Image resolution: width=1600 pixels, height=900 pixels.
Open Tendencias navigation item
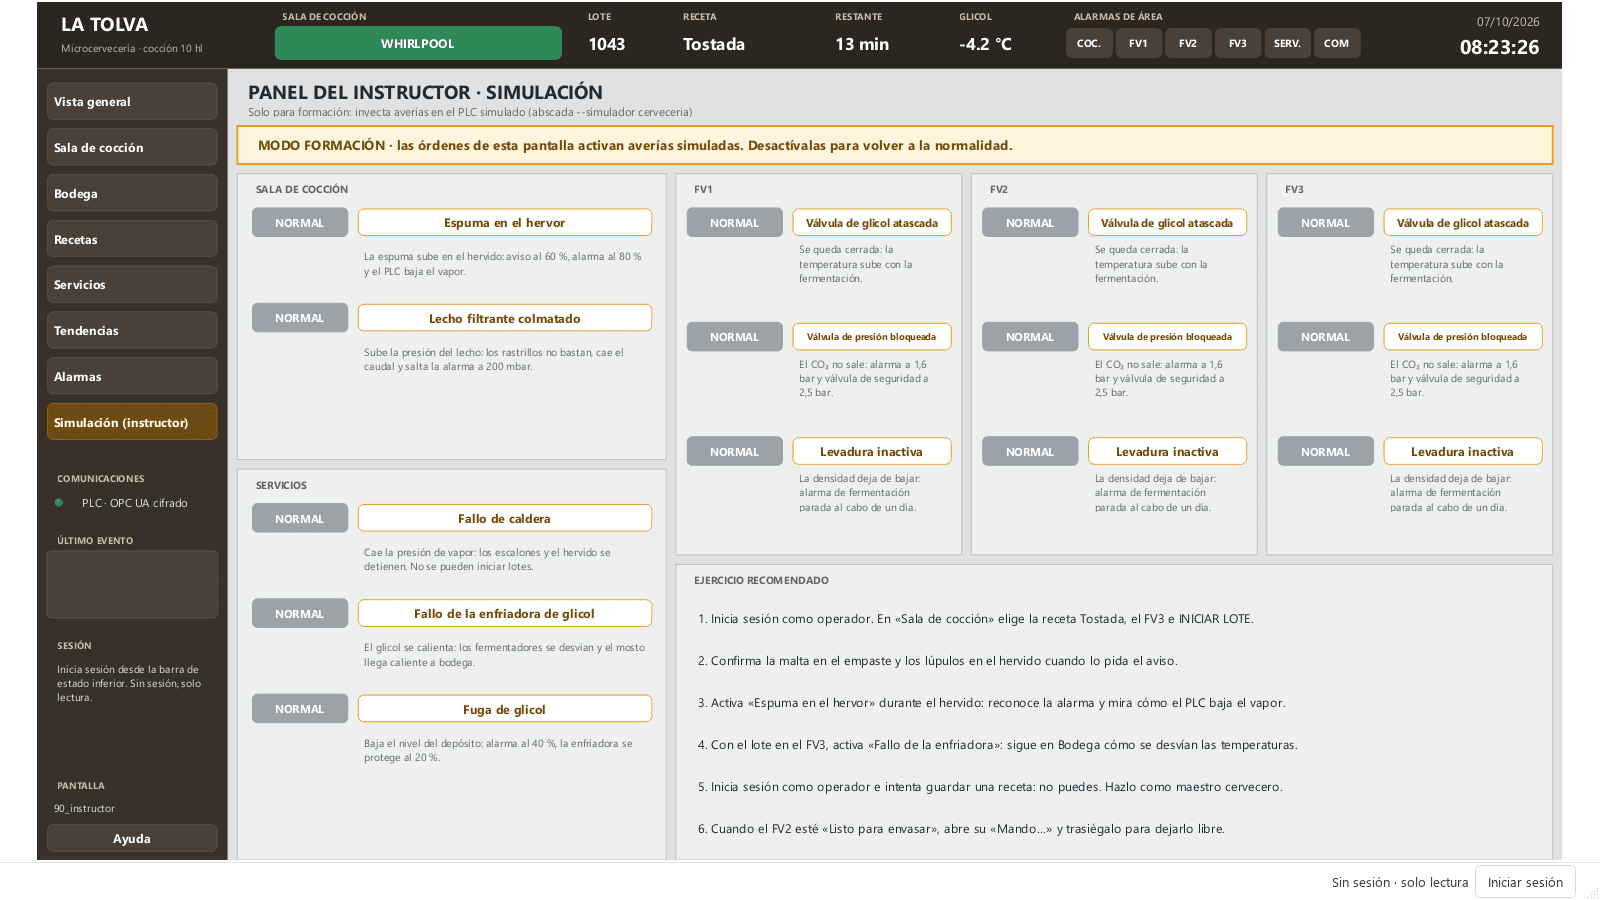tap(132, 330)
